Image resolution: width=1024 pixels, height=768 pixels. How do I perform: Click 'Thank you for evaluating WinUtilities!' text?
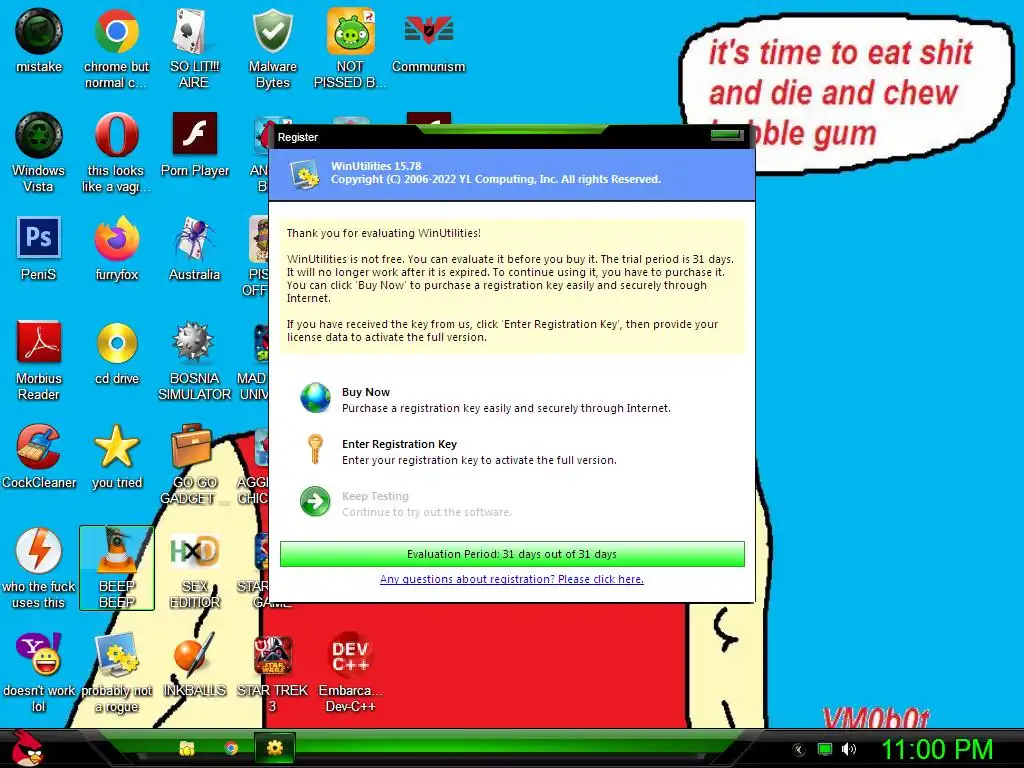[383, 233]
